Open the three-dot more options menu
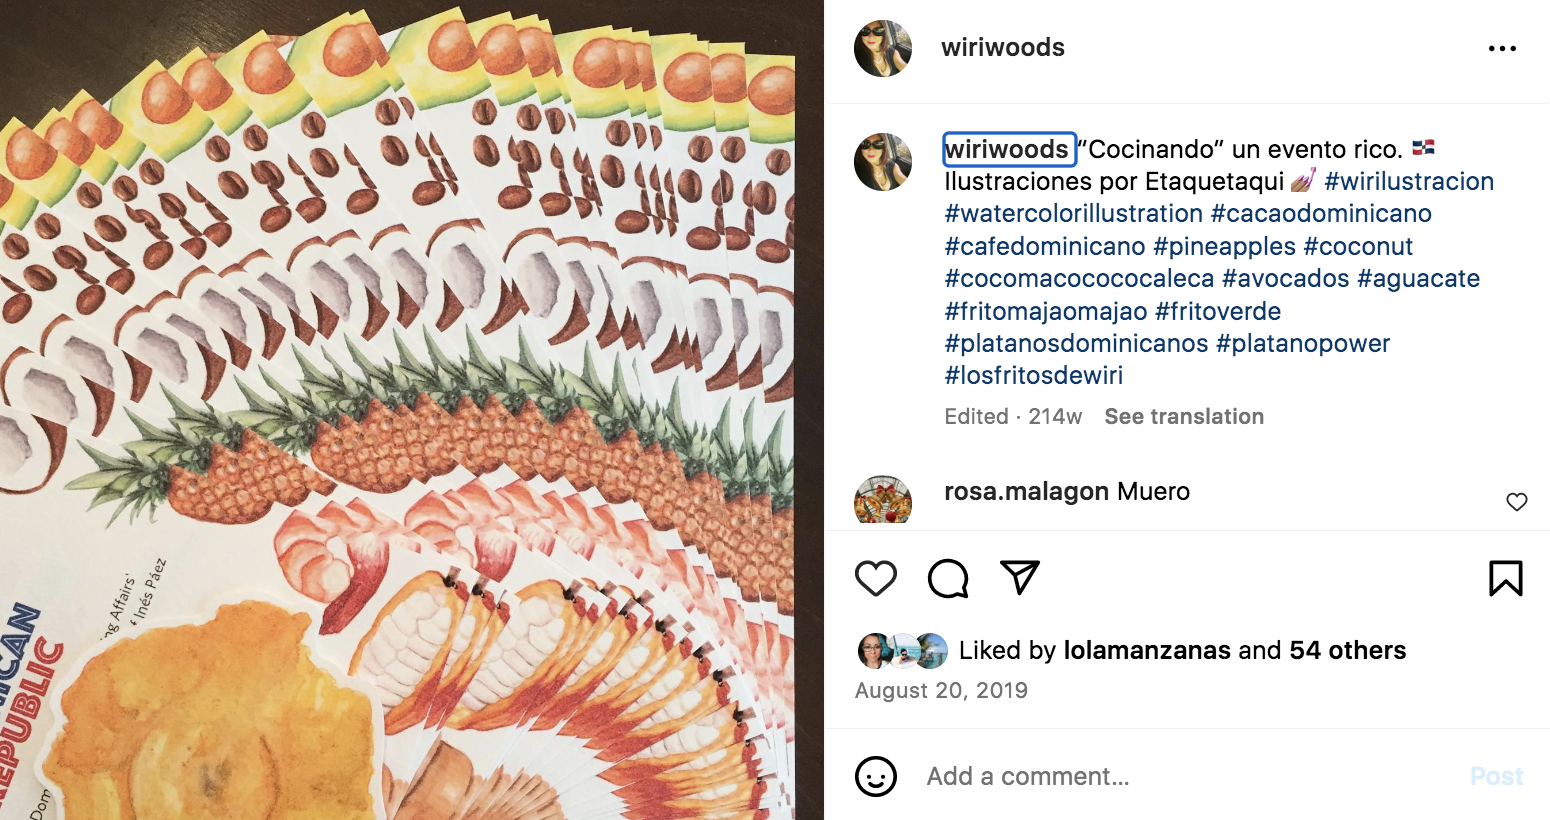 1502,48
